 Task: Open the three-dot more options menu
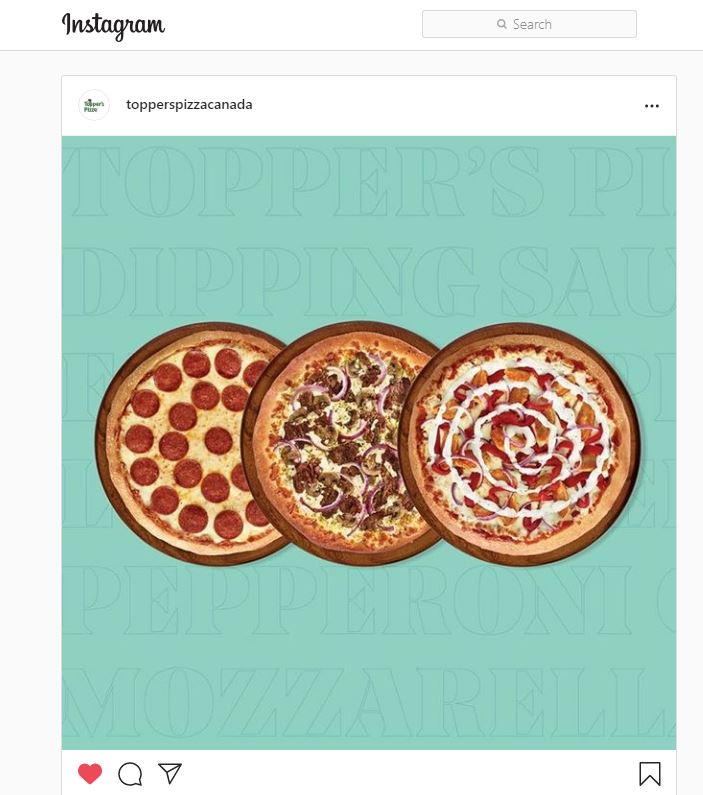(x=651, y=105)
